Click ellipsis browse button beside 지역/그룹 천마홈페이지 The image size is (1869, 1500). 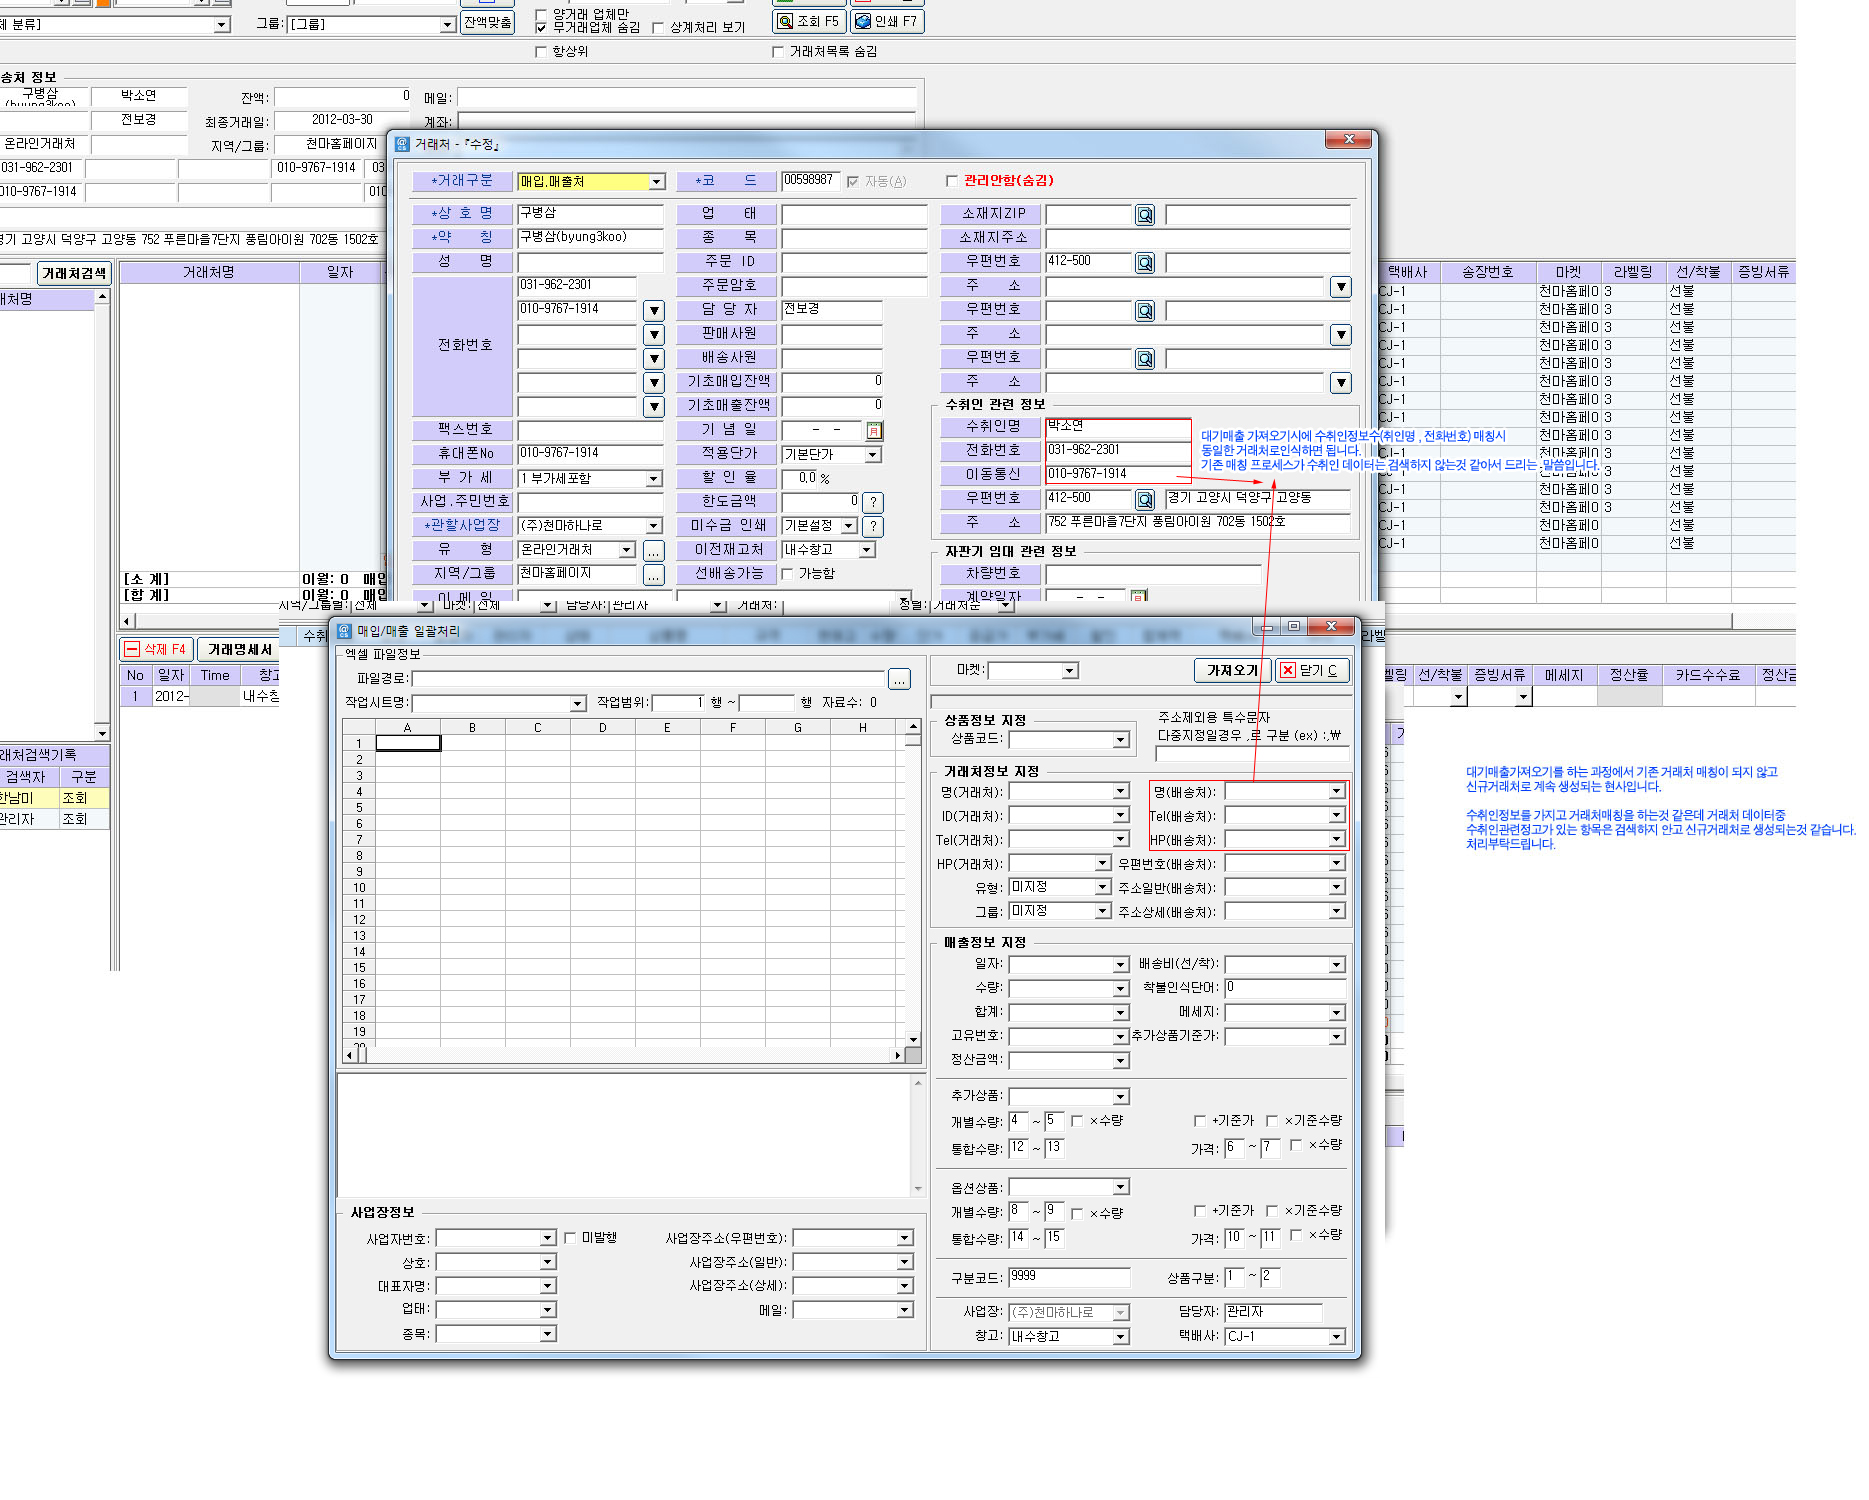click(x=653, y=575)
